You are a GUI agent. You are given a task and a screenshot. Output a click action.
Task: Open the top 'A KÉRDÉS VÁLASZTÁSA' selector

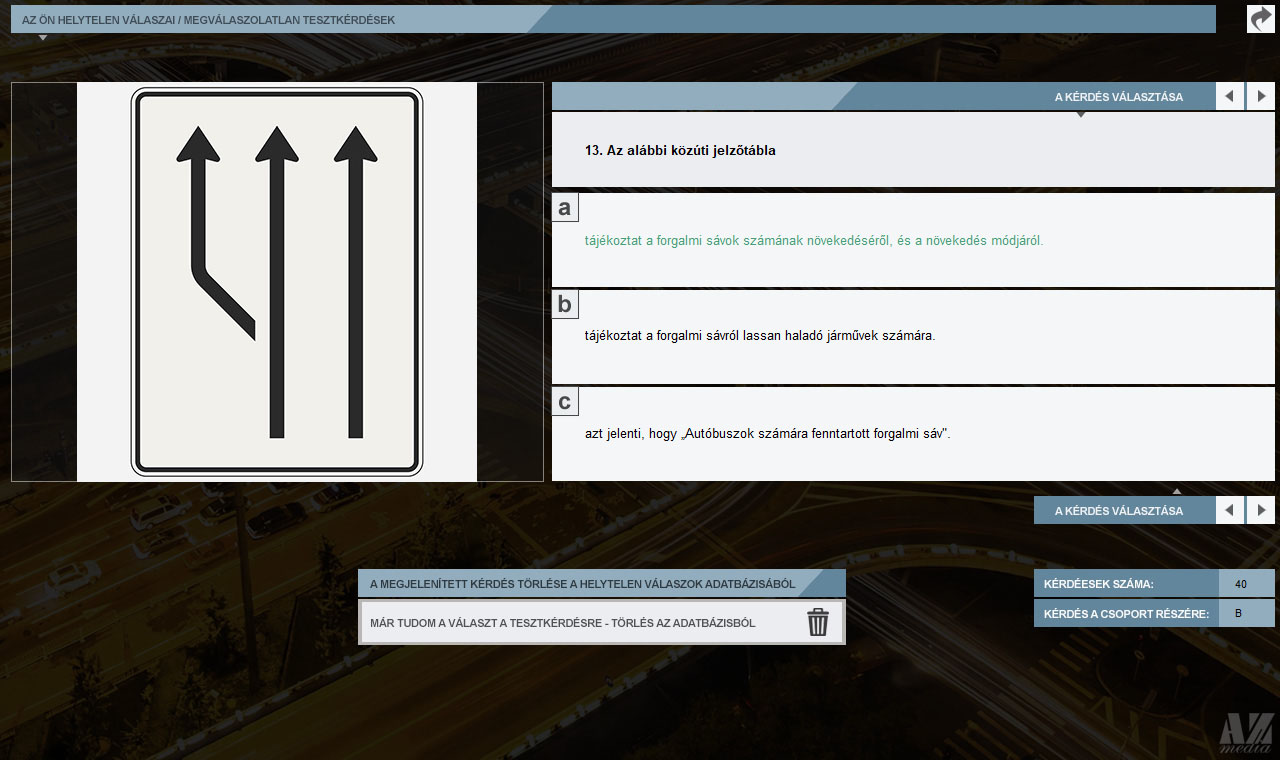point(1118,97)
